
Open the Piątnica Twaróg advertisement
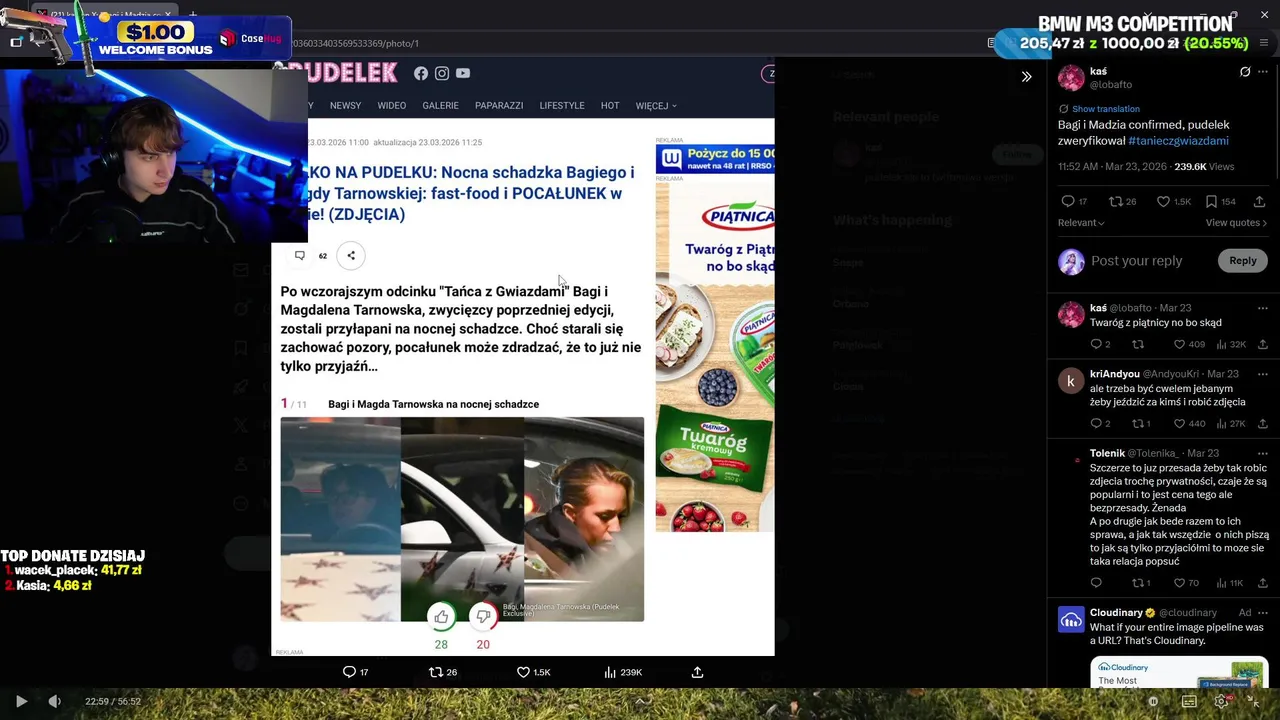(714, 356)
